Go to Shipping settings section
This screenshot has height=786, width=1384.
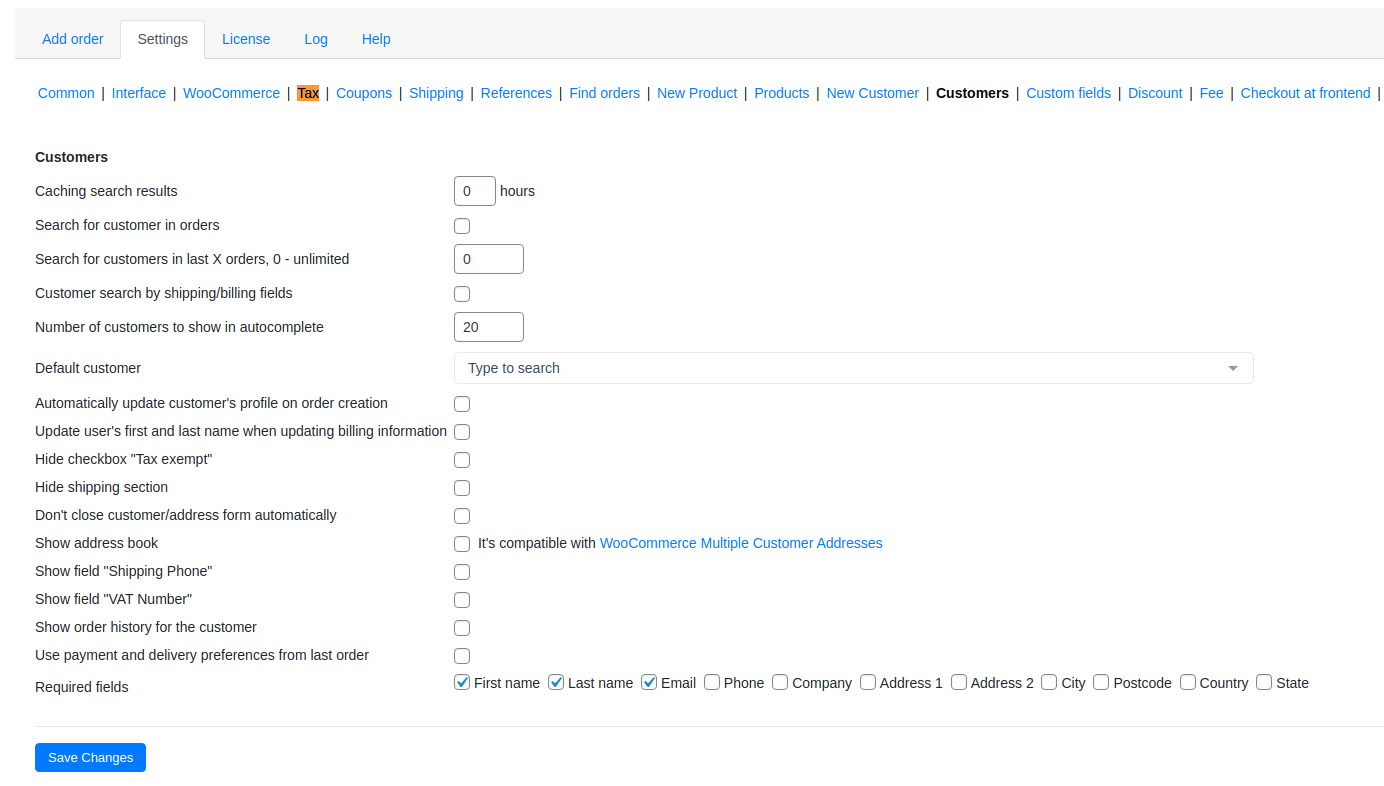(436, 93)
